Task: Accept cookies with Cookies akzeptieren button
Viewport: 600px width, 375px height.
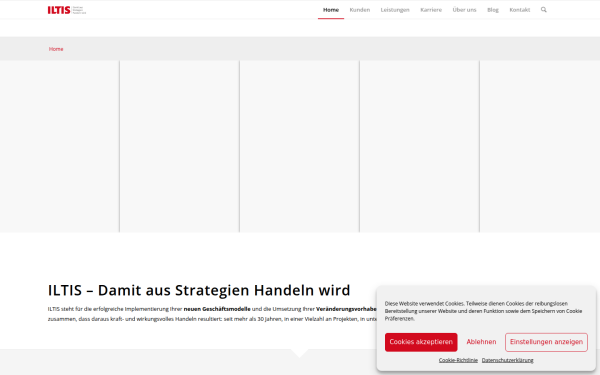Action: pos(421,342)
